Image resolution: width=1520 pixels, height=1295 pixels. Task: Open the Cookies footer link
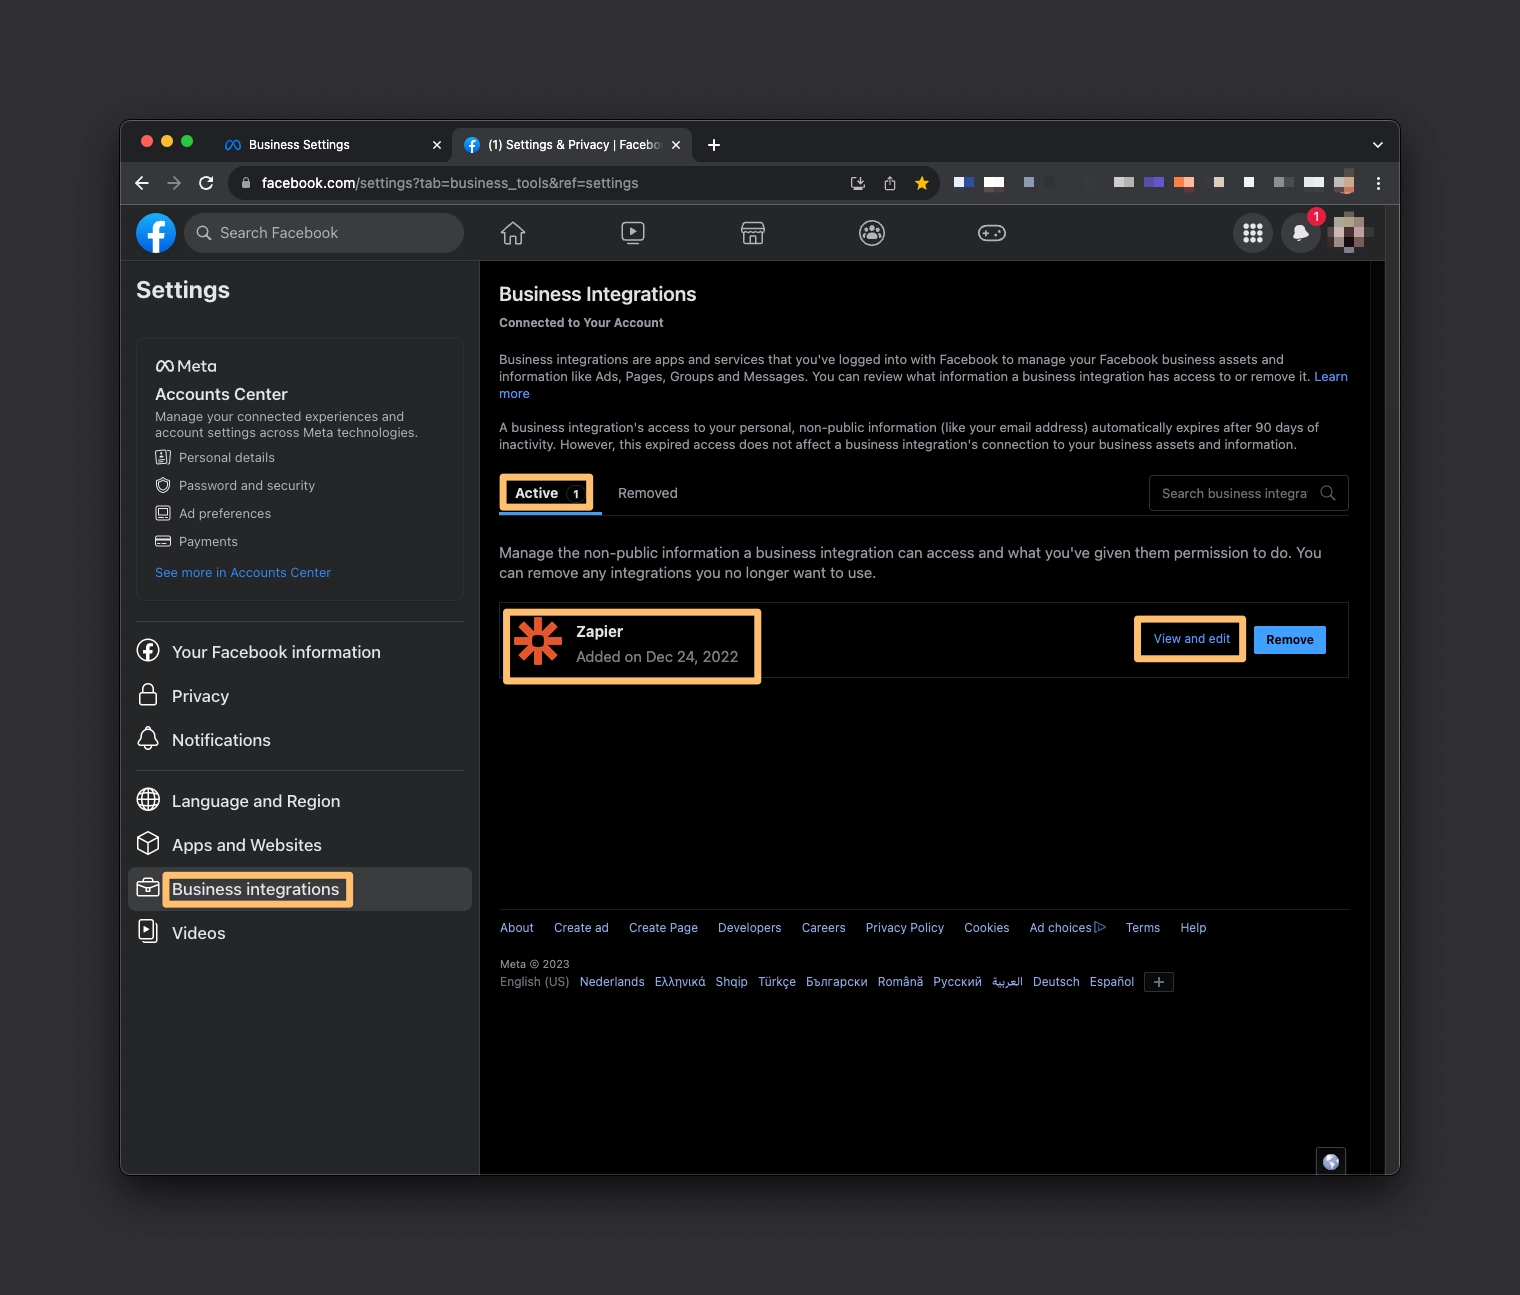point(987,928)
